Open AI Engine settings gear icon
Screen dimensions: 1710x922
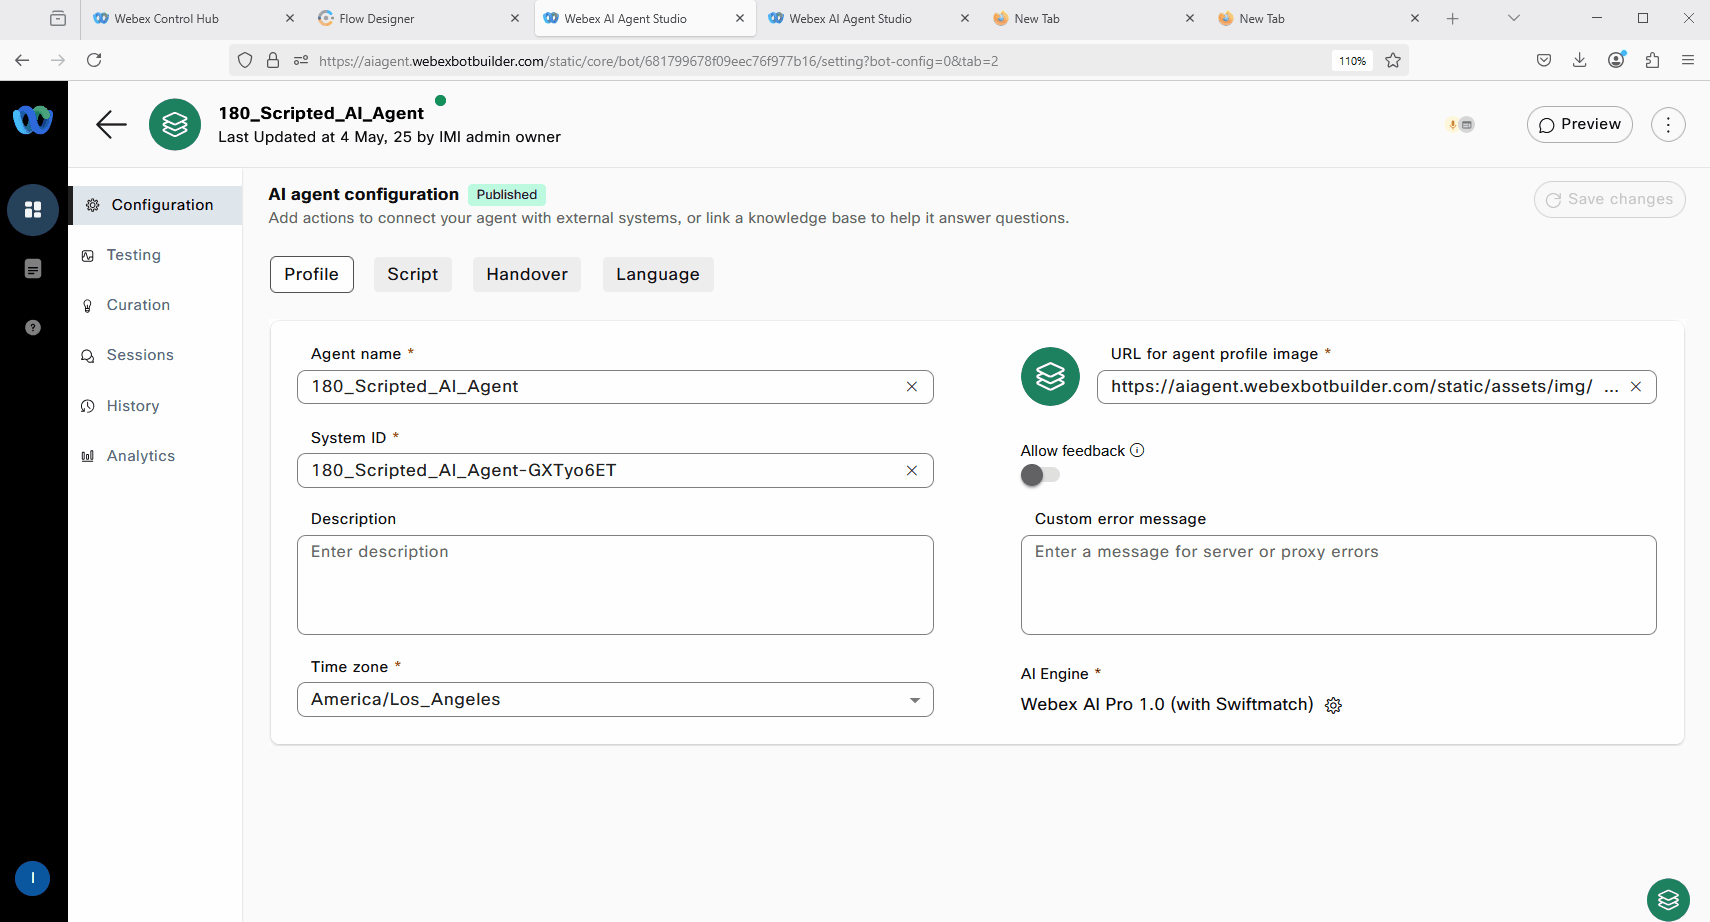1333,705
